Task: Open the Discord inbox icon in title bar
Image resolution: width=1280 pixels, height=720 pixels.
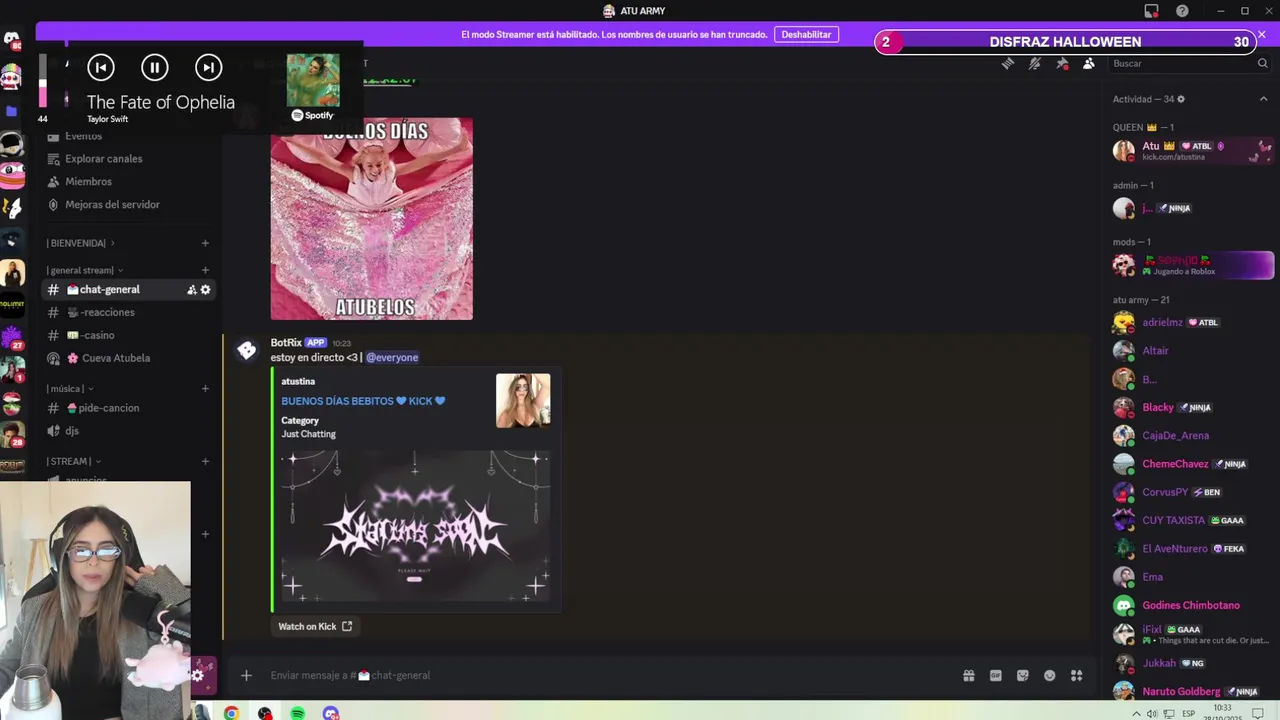Action: pyautogui.click(x=1152, y=11)
